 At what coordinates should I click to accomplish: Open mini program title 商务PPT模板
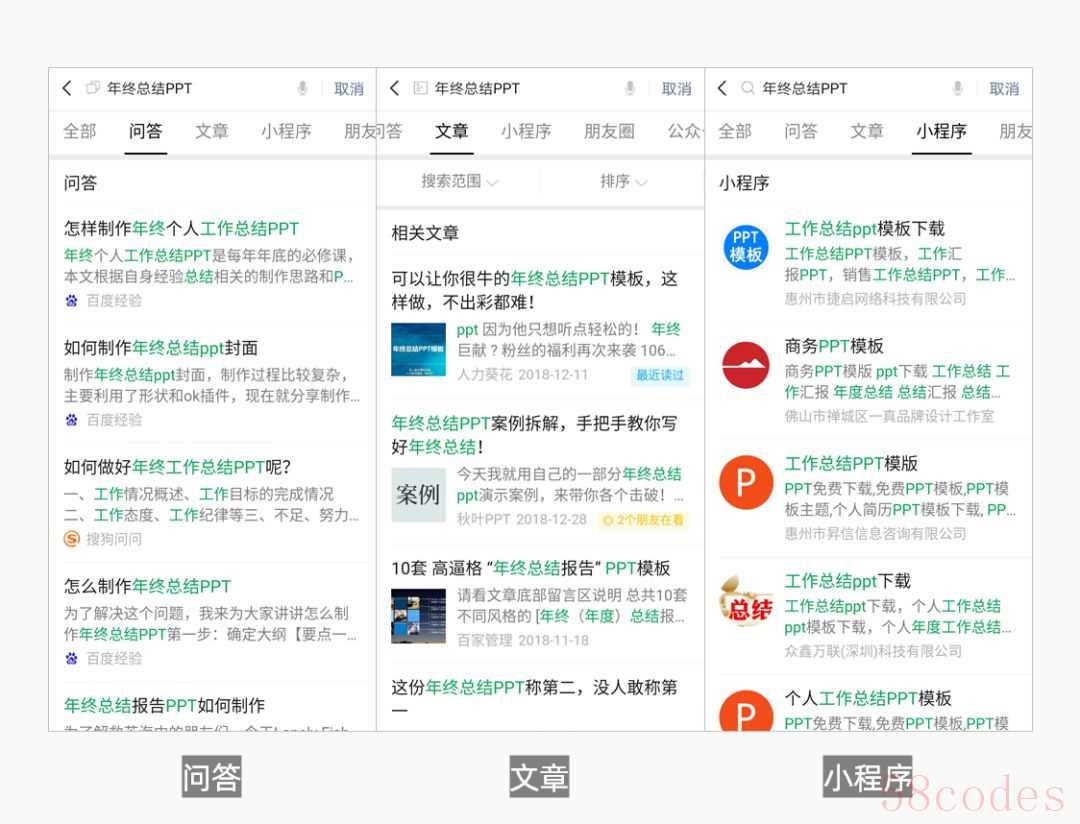pyautogui.click(x=833, y=346)
